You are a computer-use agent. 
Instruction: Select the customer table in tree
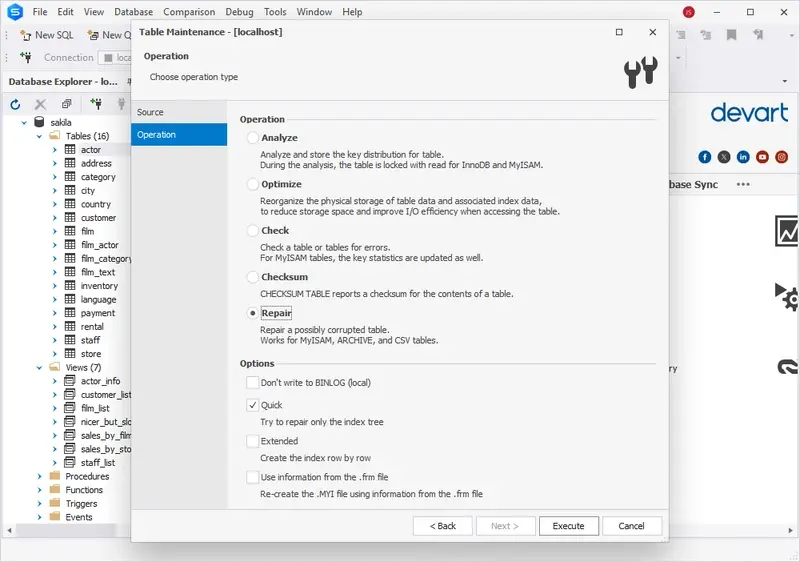pyautogui.click(x=98, y=218)
